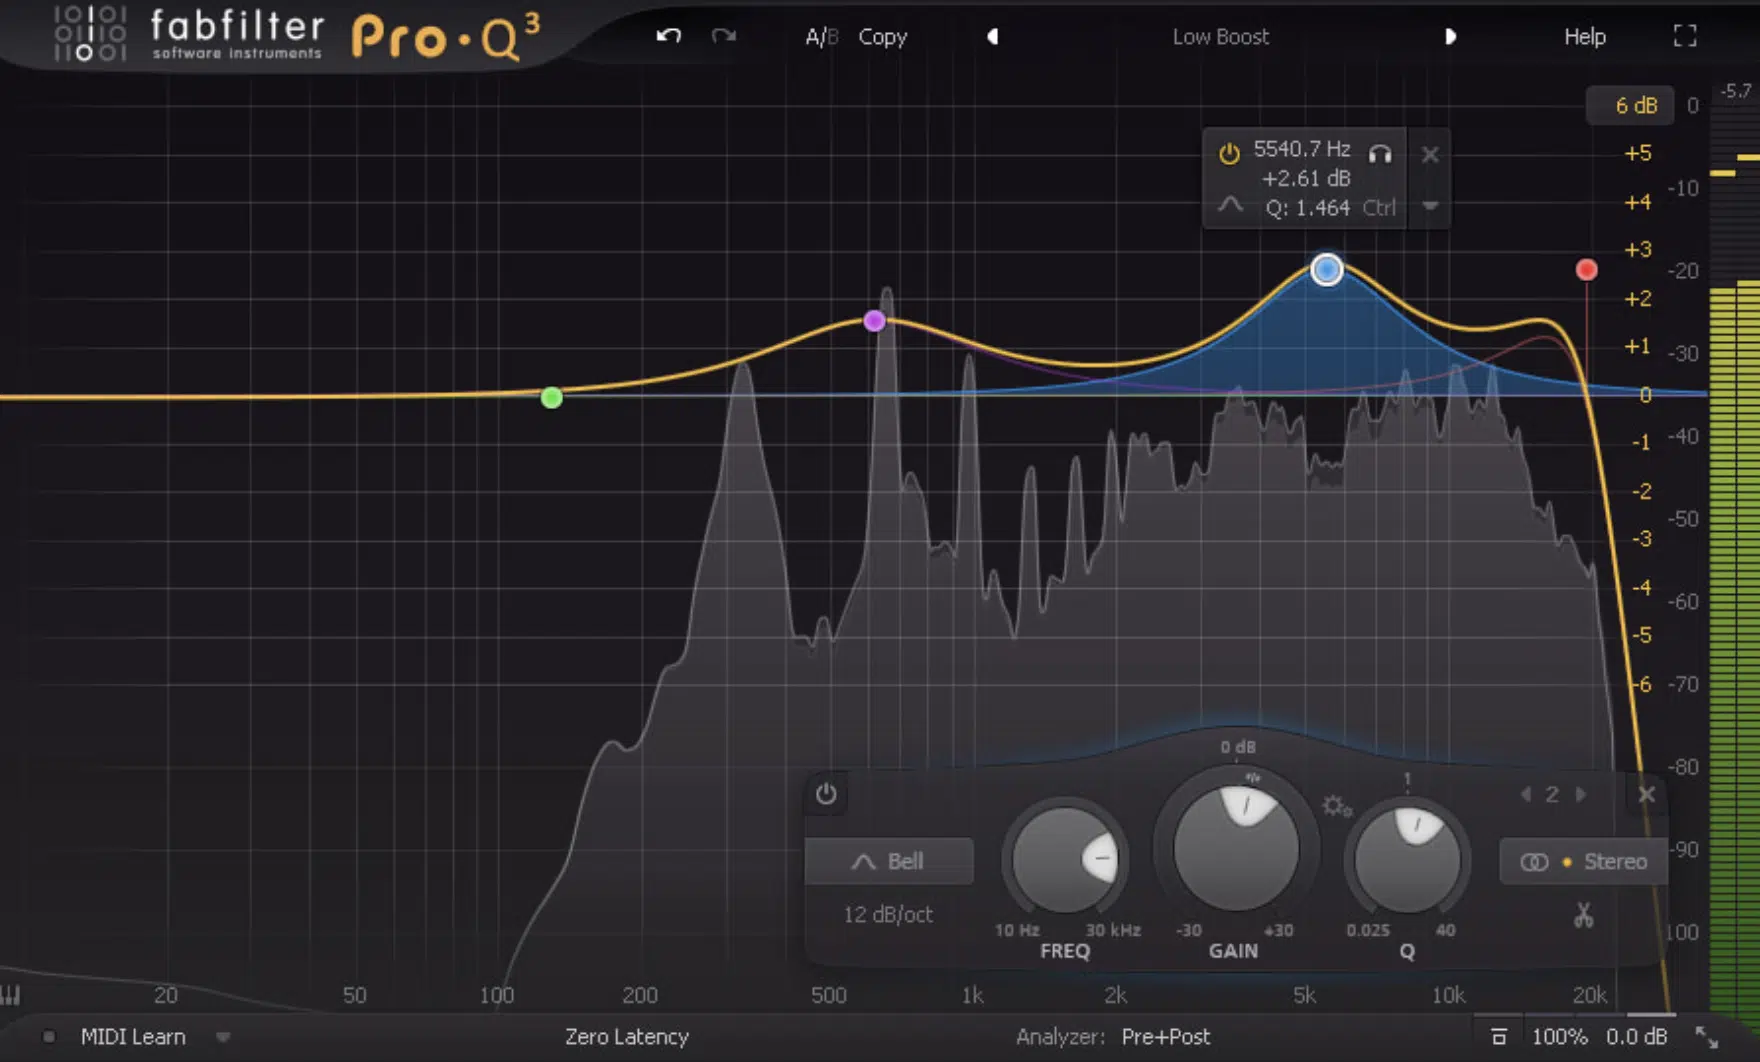
Task: Click the GAIN knob
Action: pos(1236,849)
